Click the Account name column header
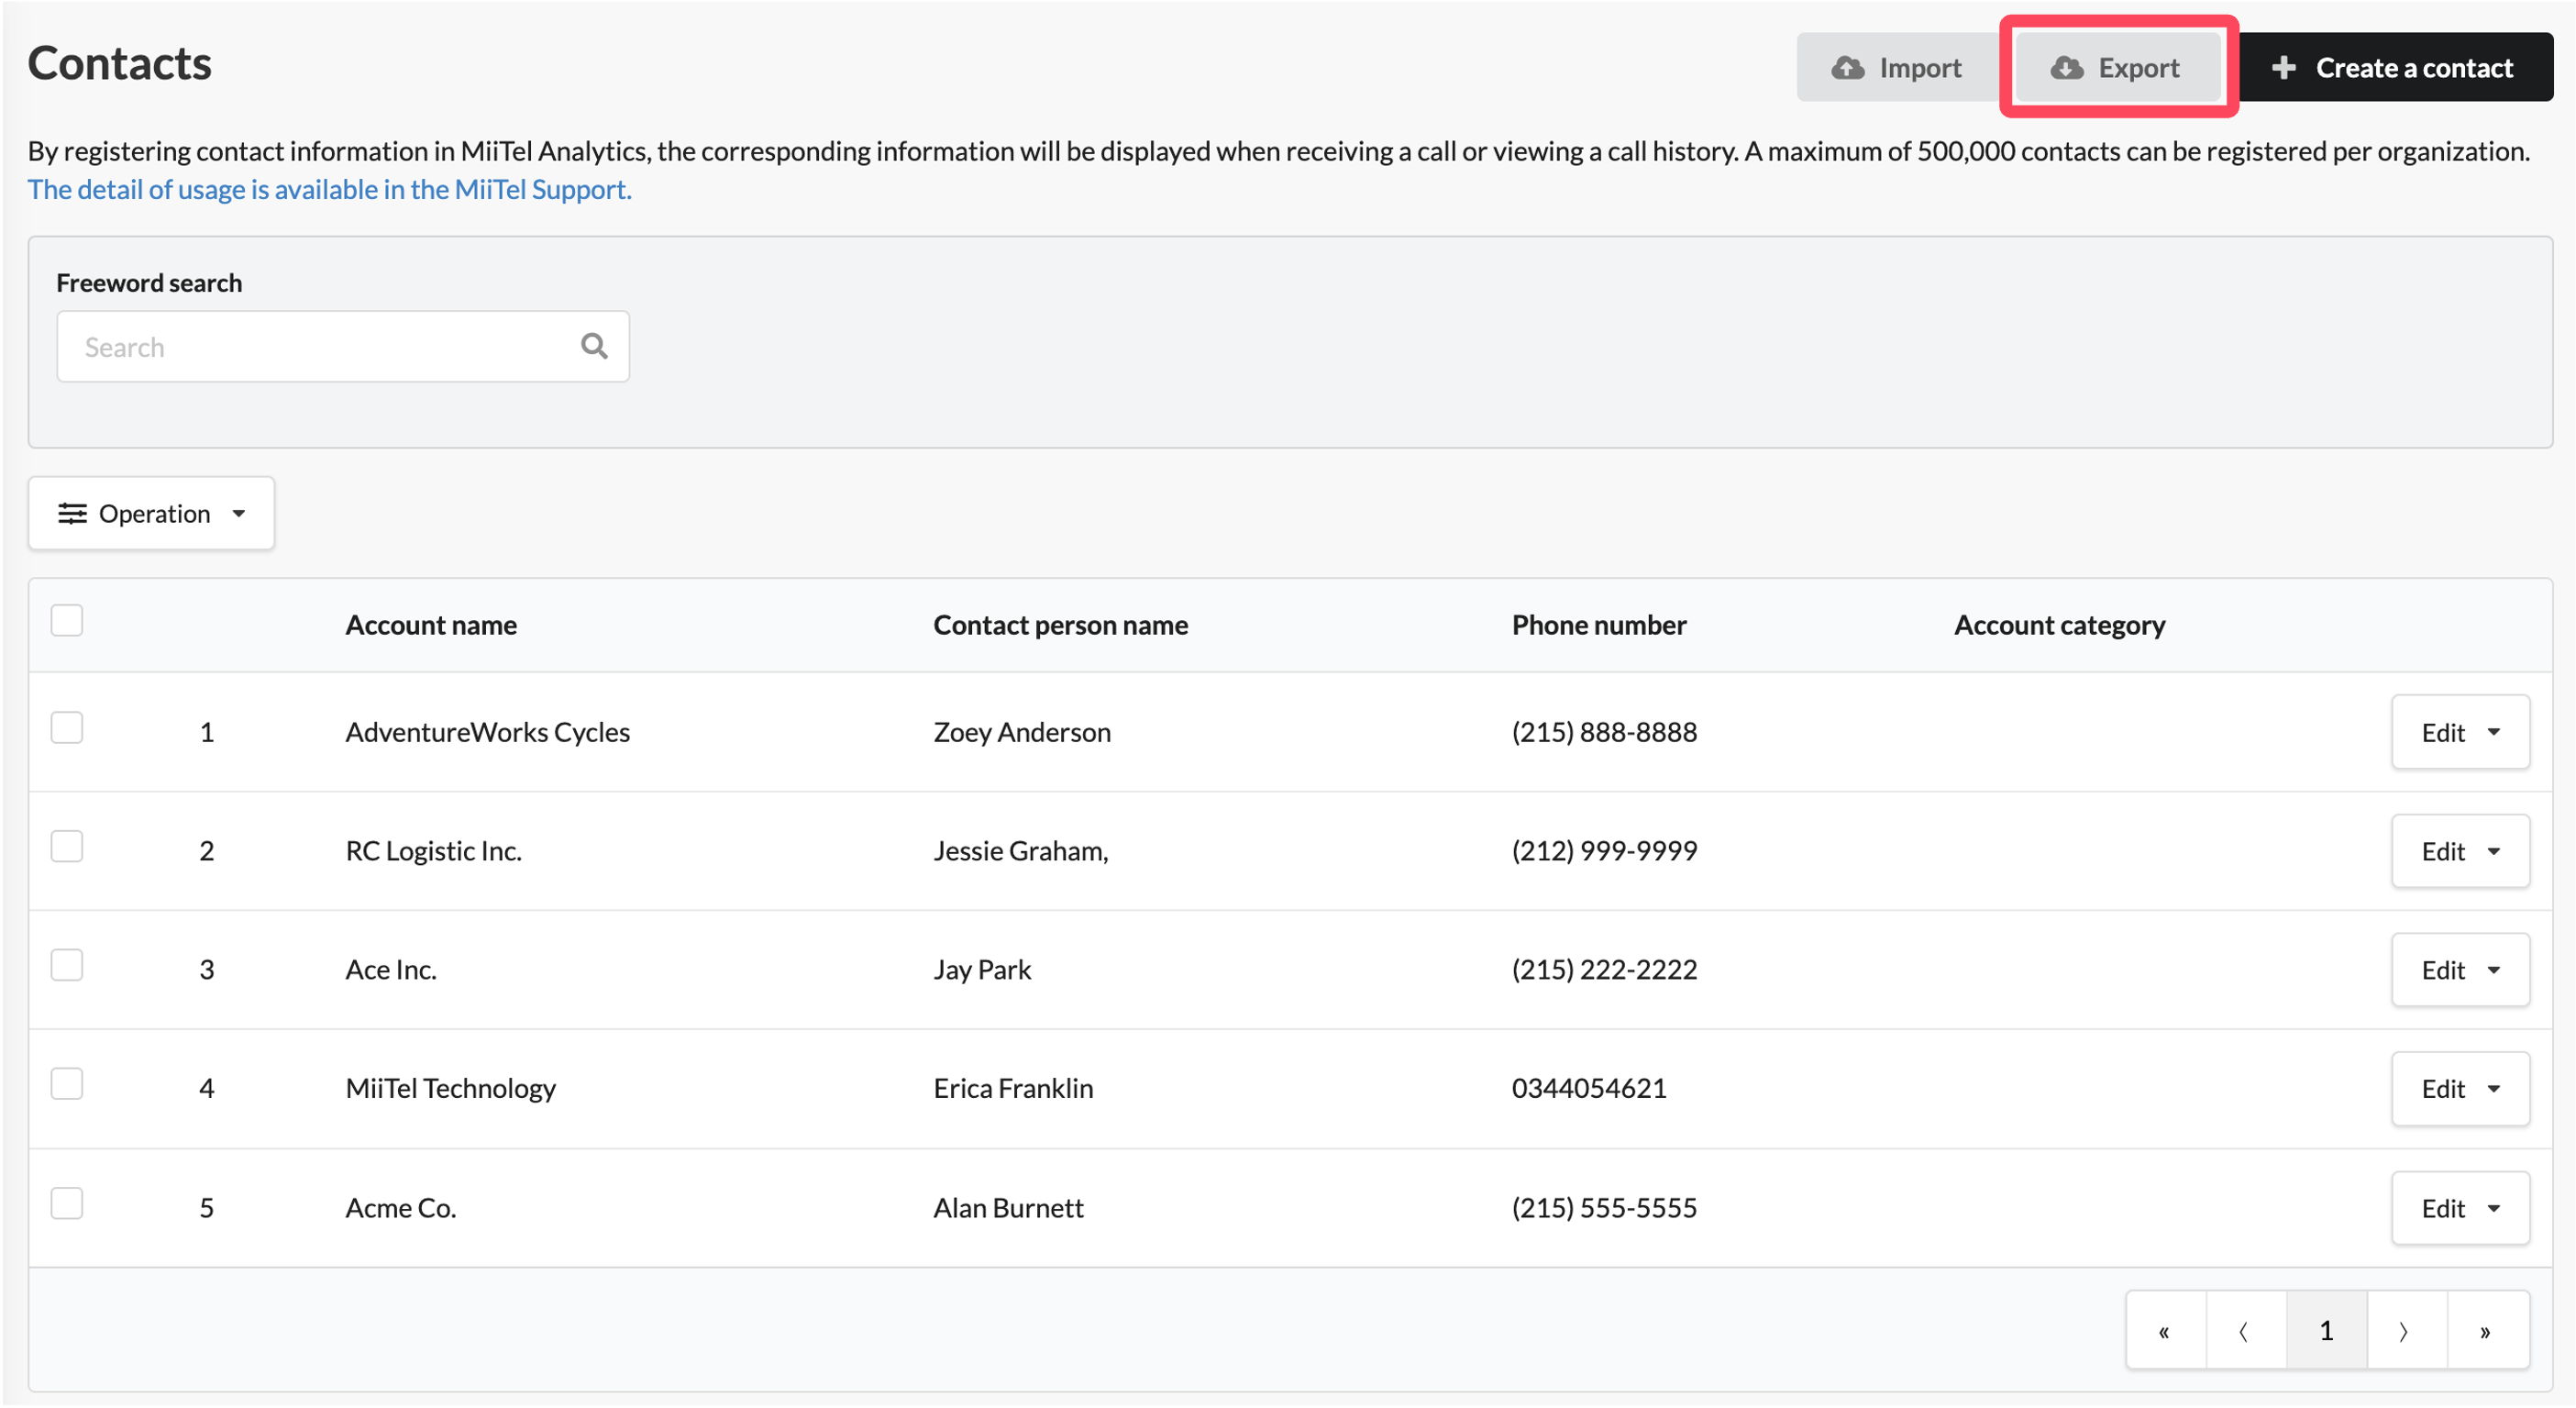The image size is (2576, 1408). pyautogui.click(x=431, y=625)
